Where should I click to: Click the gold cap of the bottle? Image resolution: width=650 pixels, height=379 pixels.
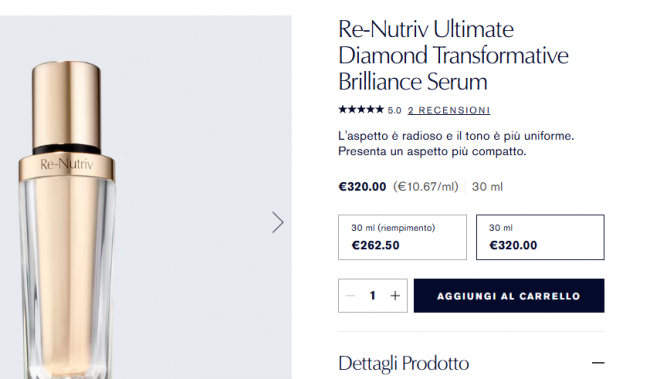click(66, 104)
